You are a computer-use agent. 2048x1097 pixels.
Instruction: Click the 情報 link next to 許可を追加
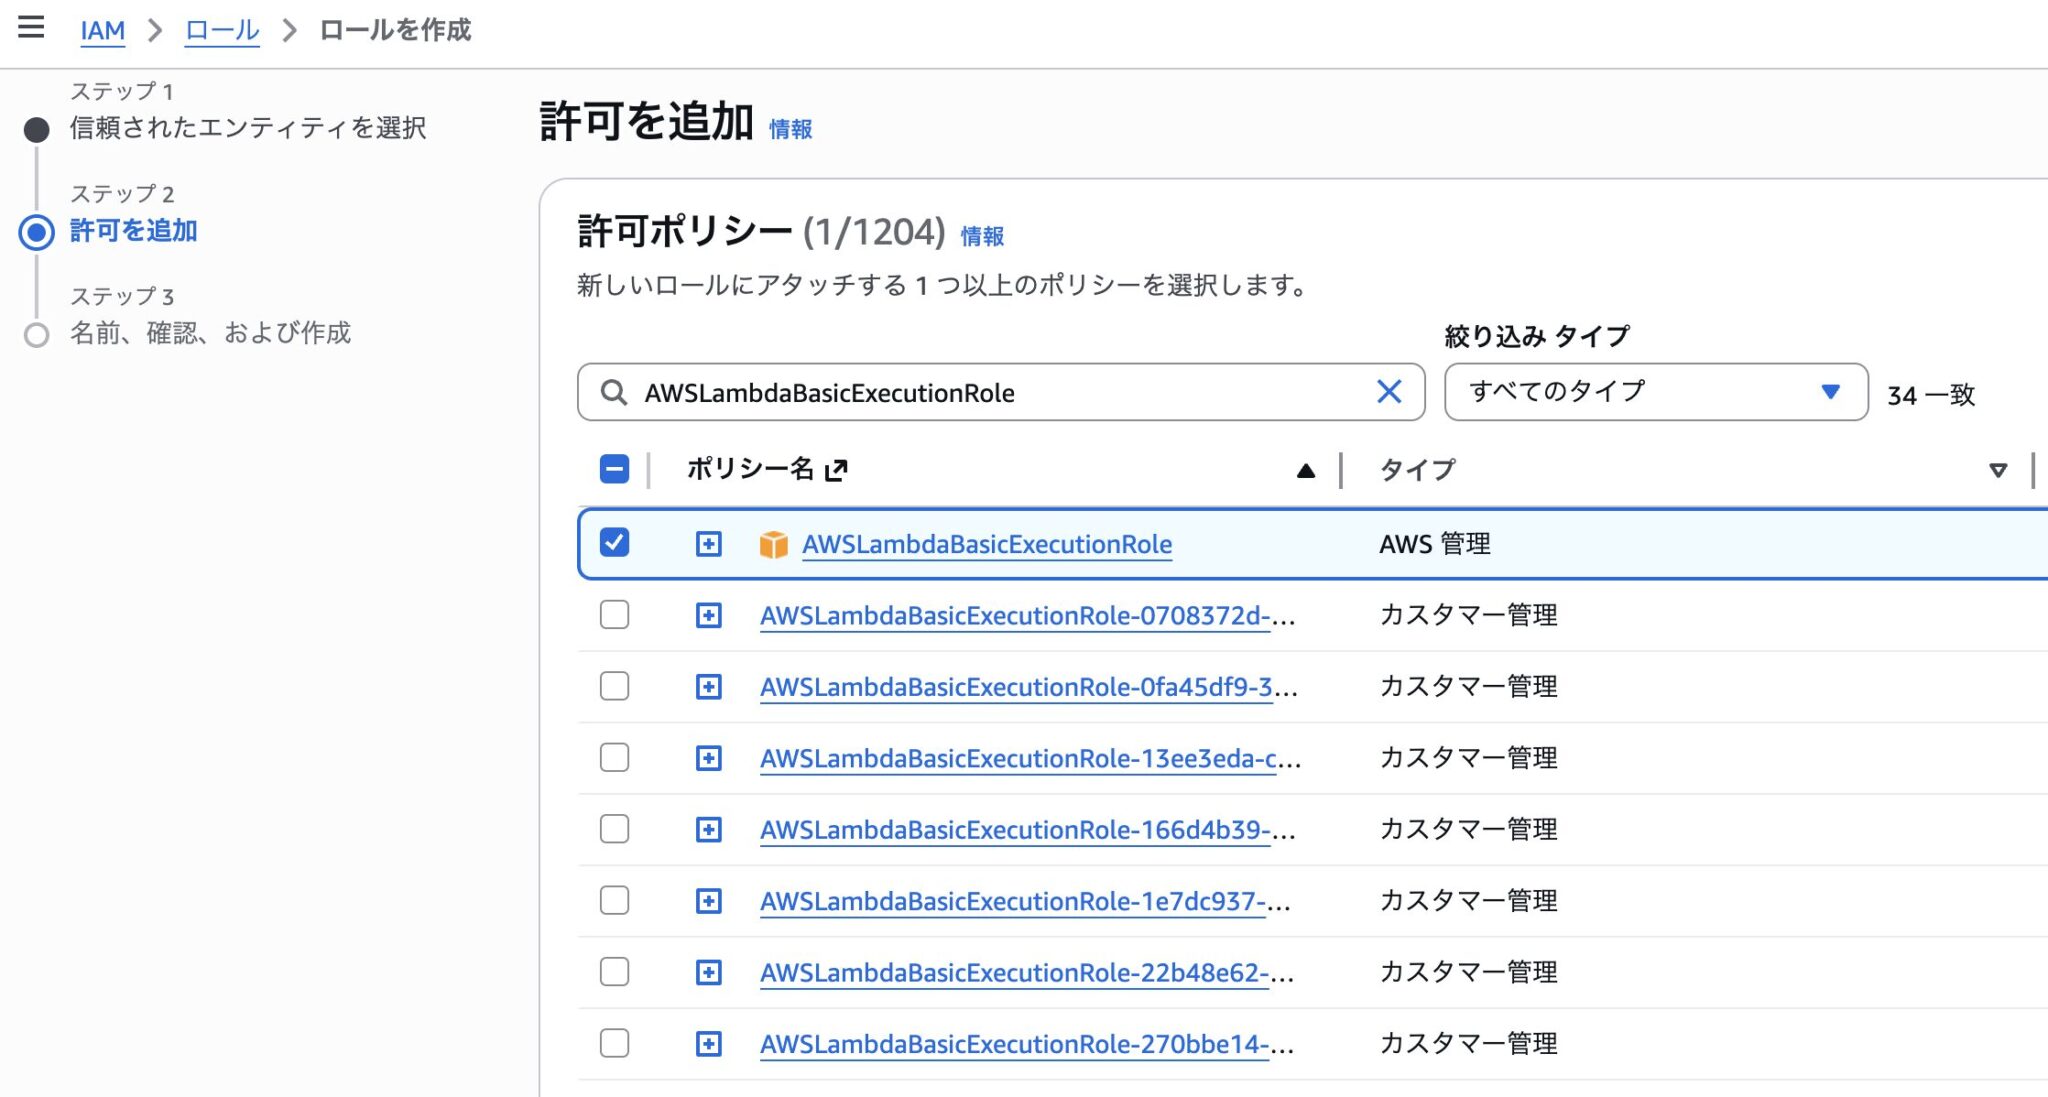tap(790, 129)
